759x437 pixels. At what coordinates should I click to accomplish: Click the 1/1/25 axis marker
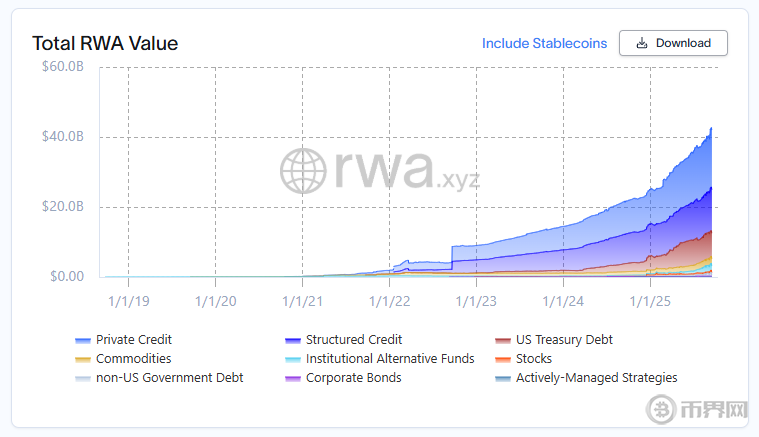[x=650, y=299]
